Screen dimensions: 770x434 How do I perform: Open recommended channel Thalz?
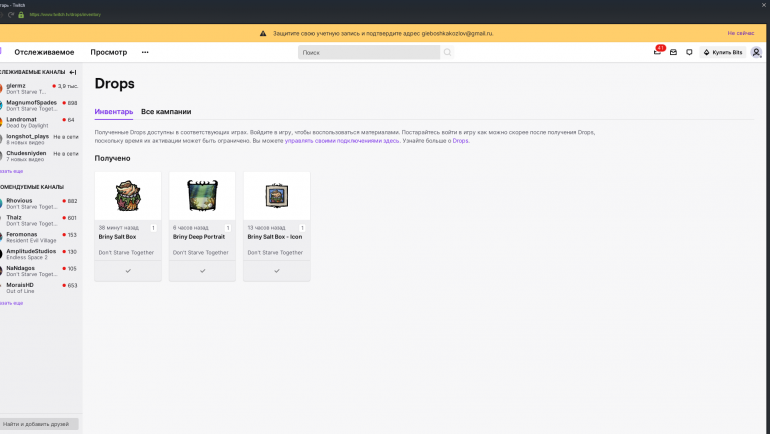39,220
